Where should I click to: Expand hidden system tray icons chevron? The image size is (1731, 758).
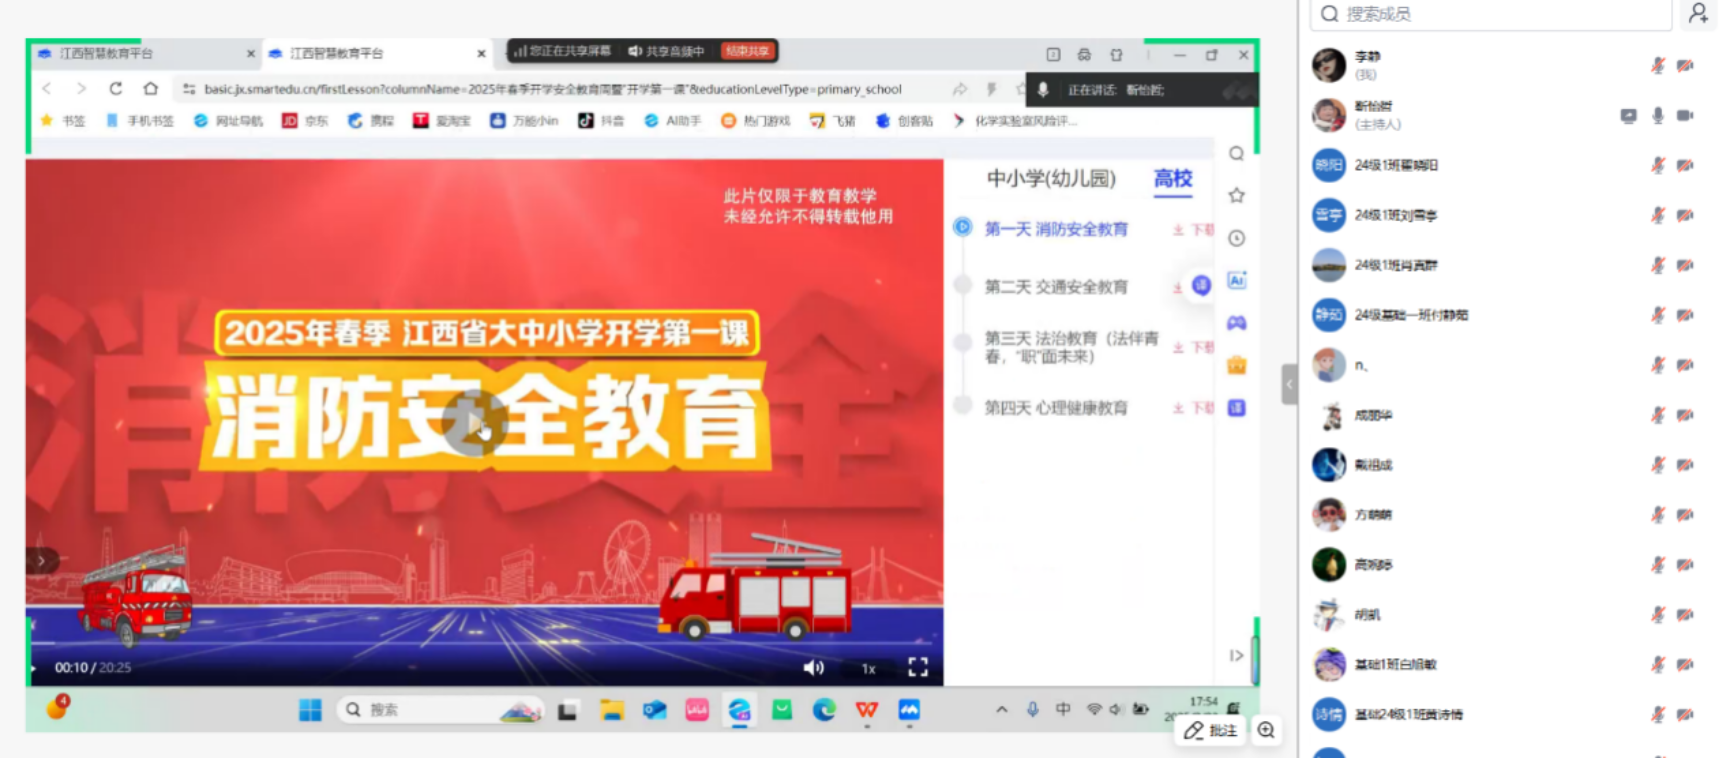point(1001,710)
